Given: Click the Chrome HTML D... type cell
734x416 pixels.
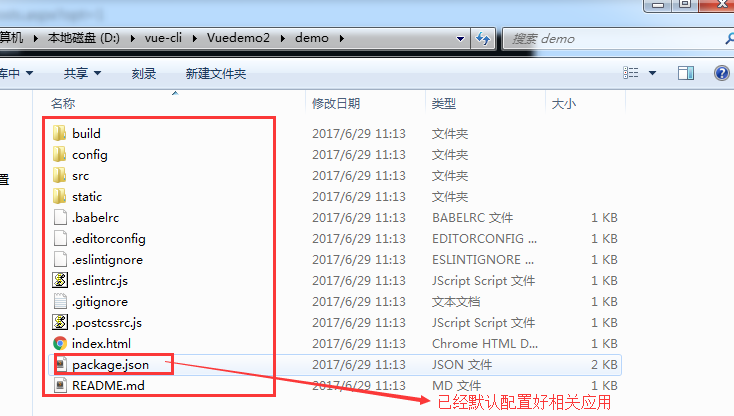Looking at the screenshot, I should tap(485, 343).
